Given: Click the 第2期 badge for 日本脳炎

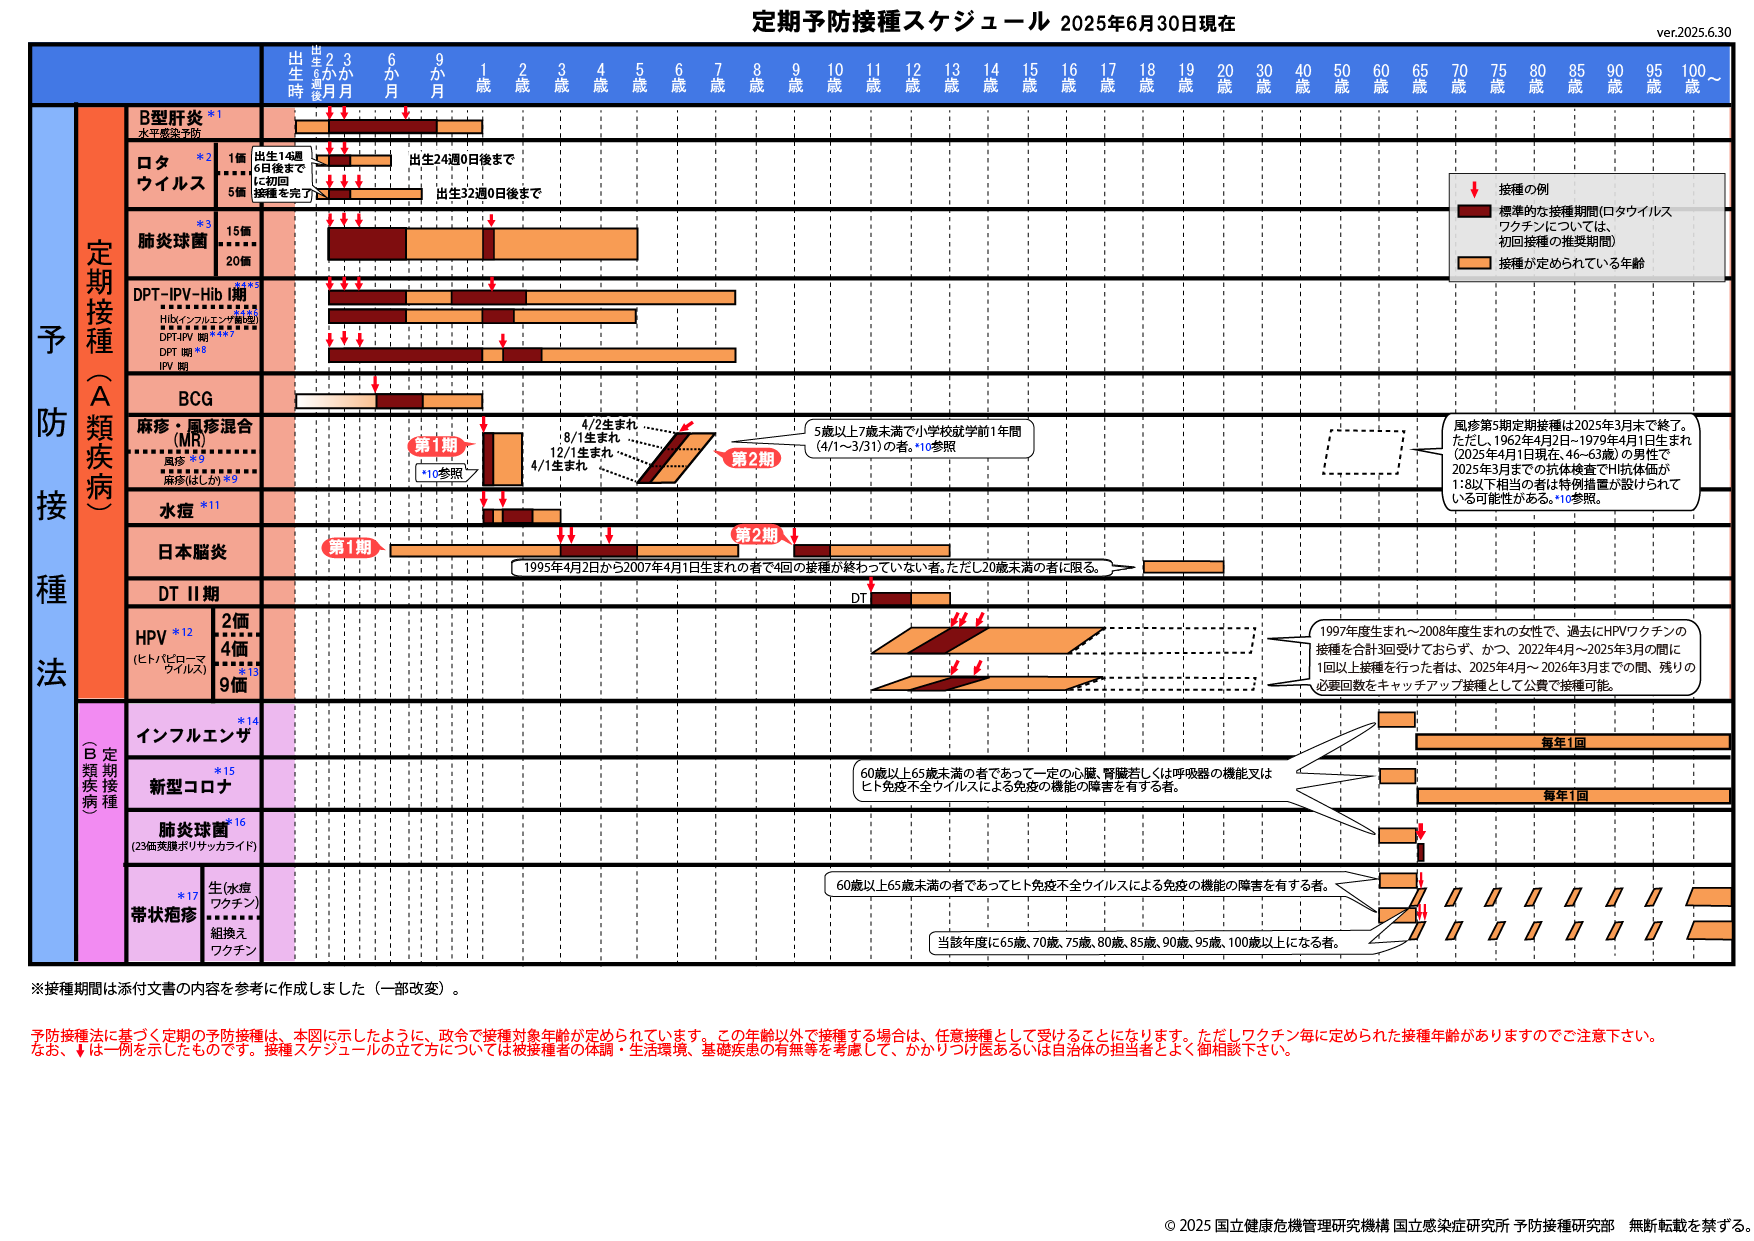Looking at the screenshot, I should coord(757,537).
